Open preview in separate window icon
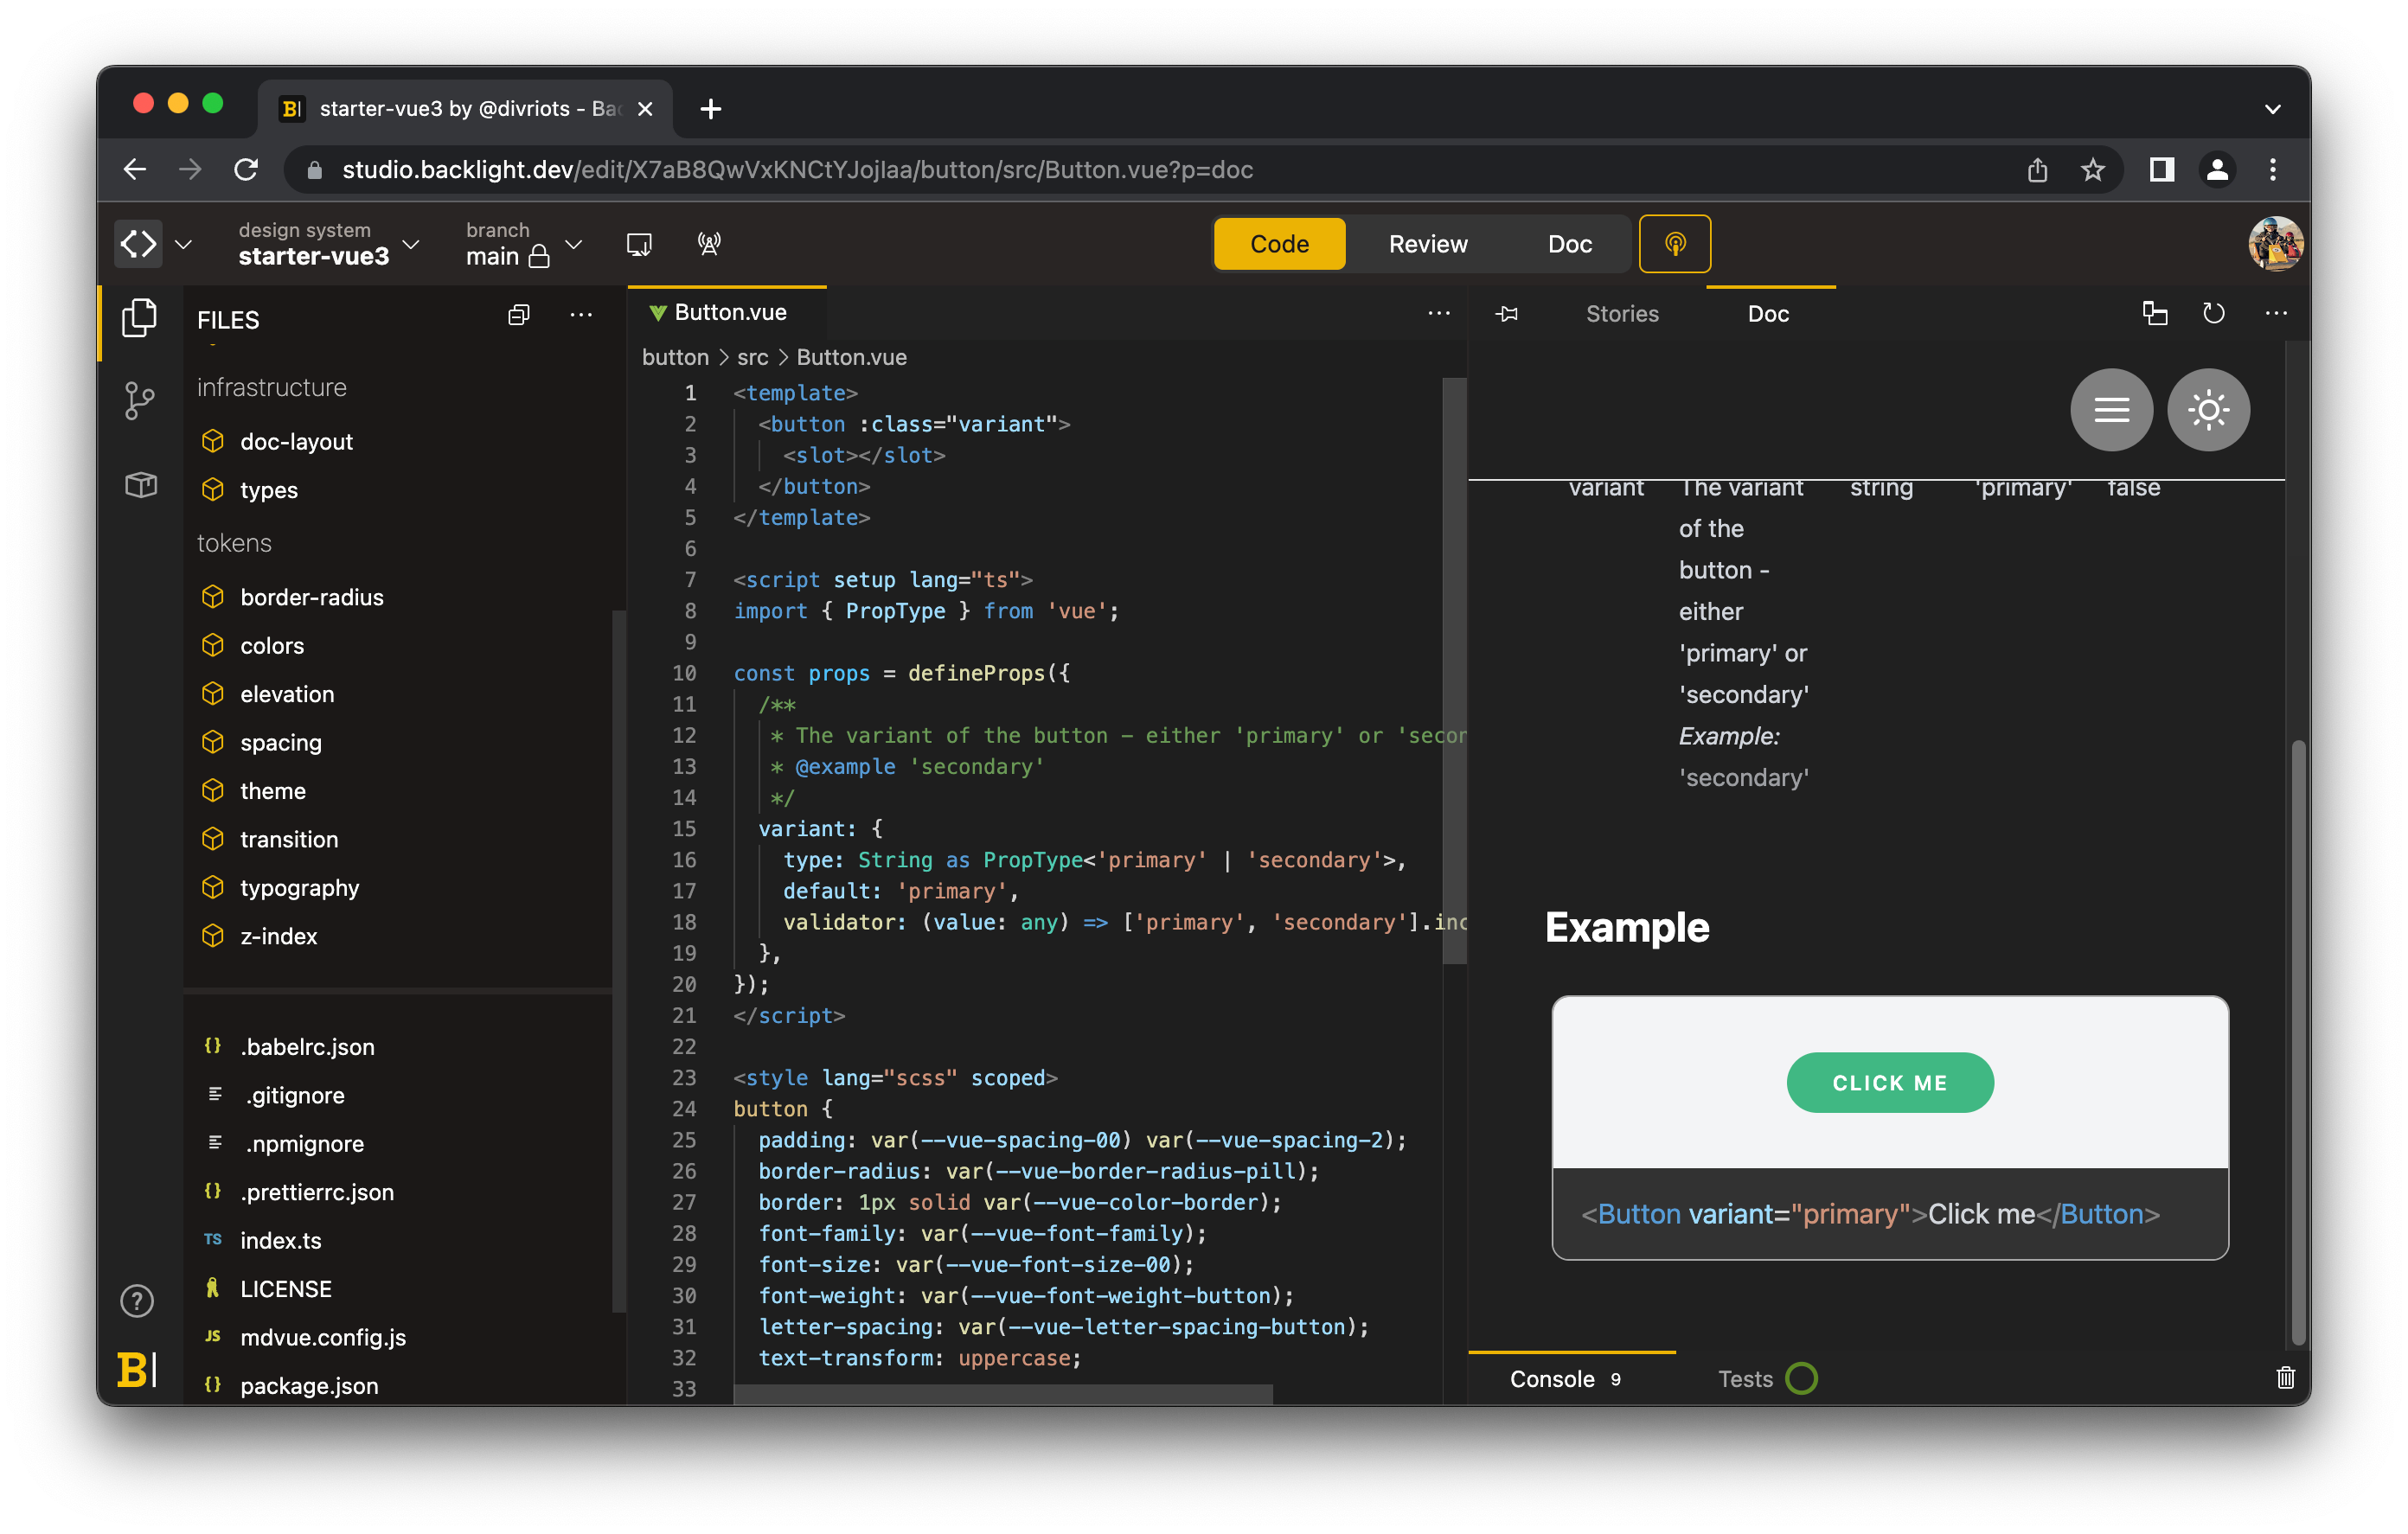Viewport: 2408px width, 1534px height. [x=2154, y=314]
